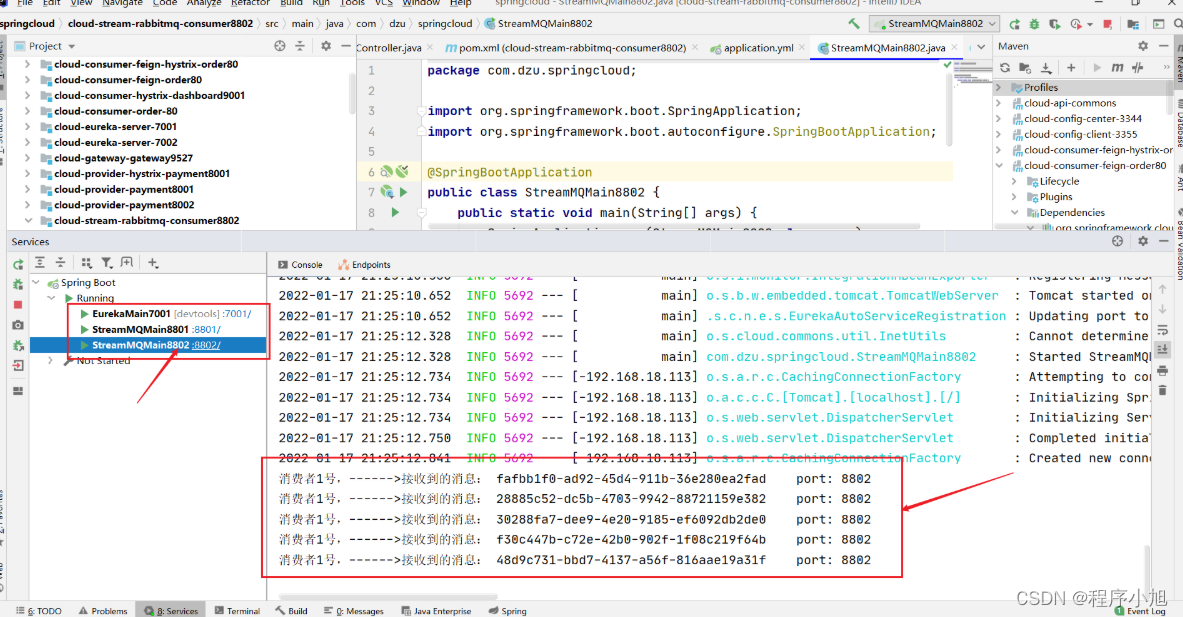Select cloud-eureka-server-7001 module
The height and width of the screenshot is (617, 1183).
coord(115,127)
